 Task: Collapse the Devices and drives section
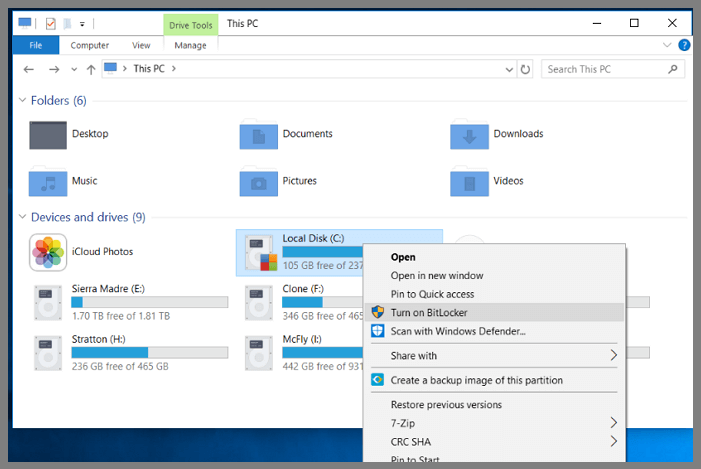(23, 217)
